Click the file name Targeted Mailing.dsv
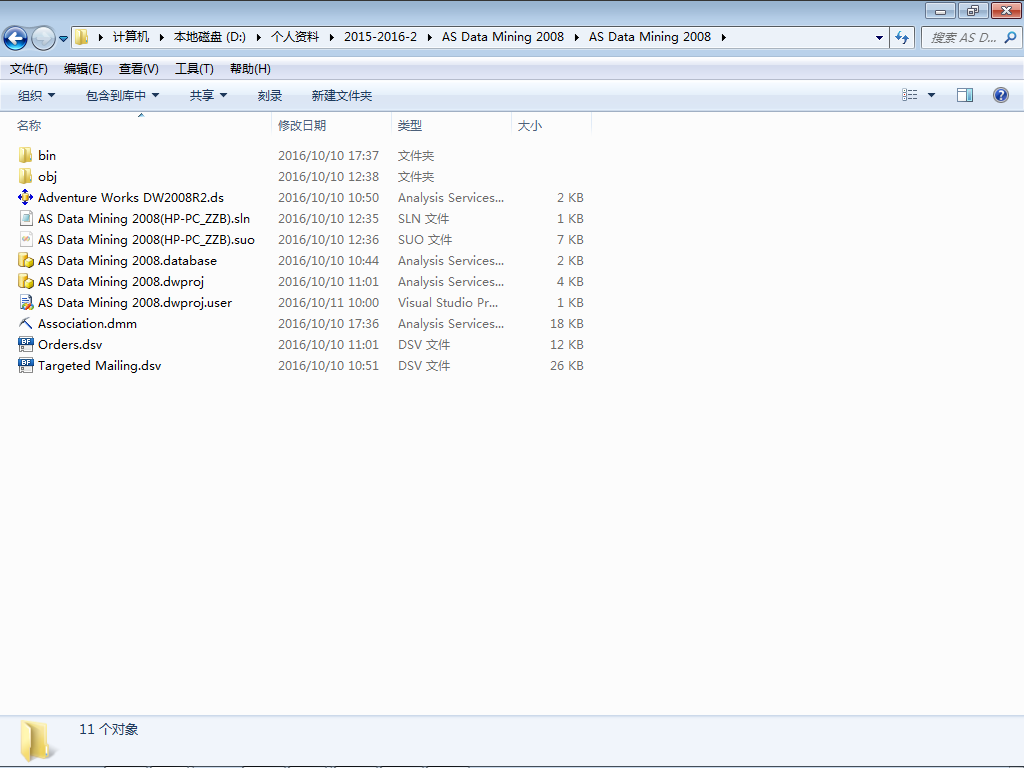1024x768 pixels. (99, 365)
